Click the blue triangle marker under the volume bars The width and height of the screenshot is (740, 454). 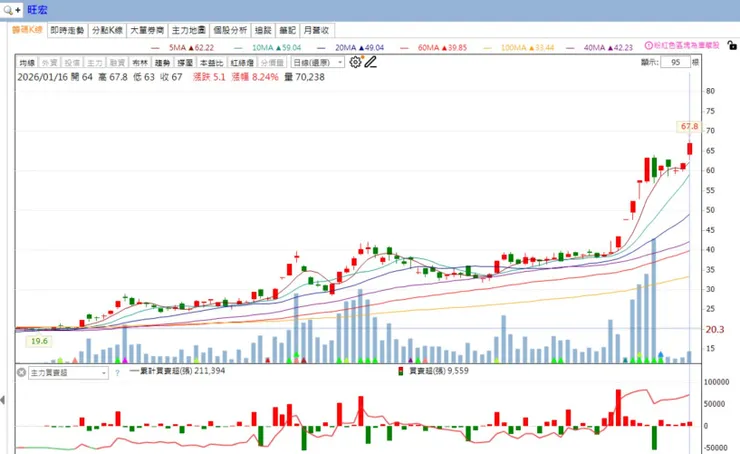pyautogui.click(x=661, y=354)
